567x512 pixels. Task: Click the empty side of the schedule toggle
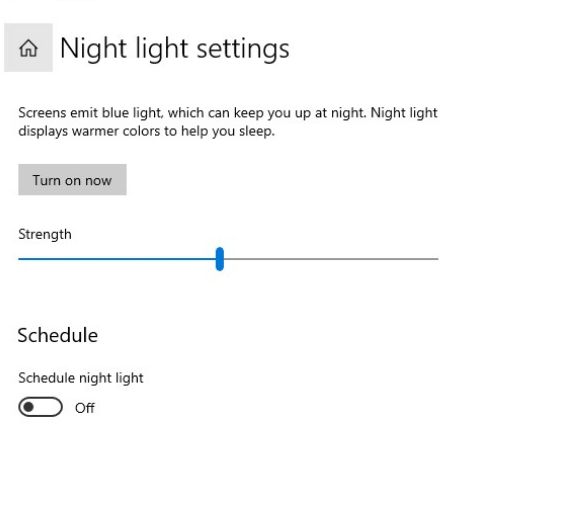click(49, 407)
